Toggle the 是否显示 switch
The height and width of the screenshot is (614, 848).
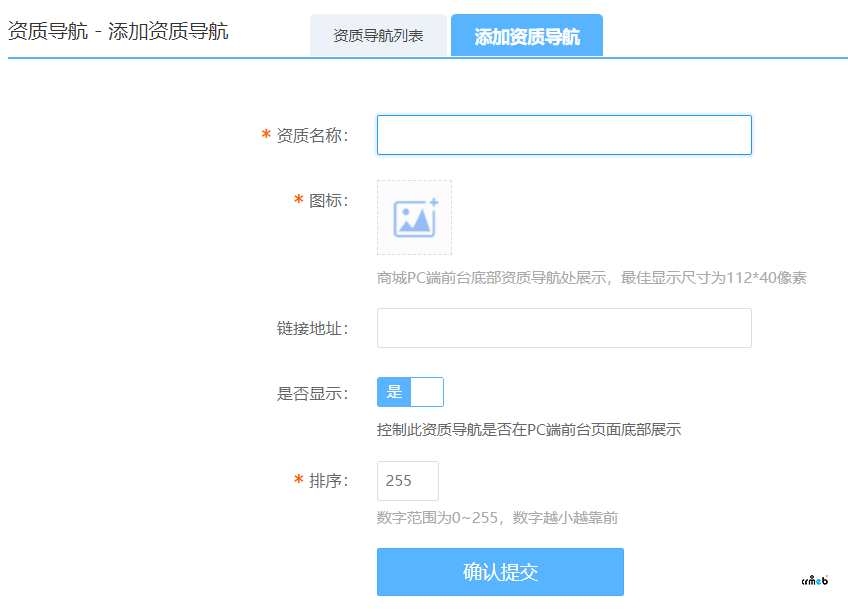coord(410,392)
